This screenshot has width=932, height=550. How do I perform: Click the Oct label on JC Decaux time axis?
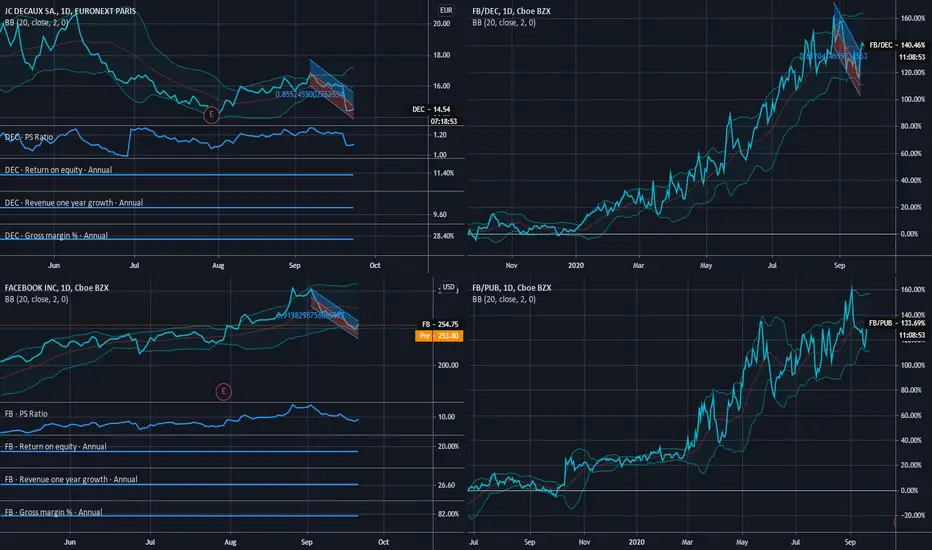(x=374, y=265)
